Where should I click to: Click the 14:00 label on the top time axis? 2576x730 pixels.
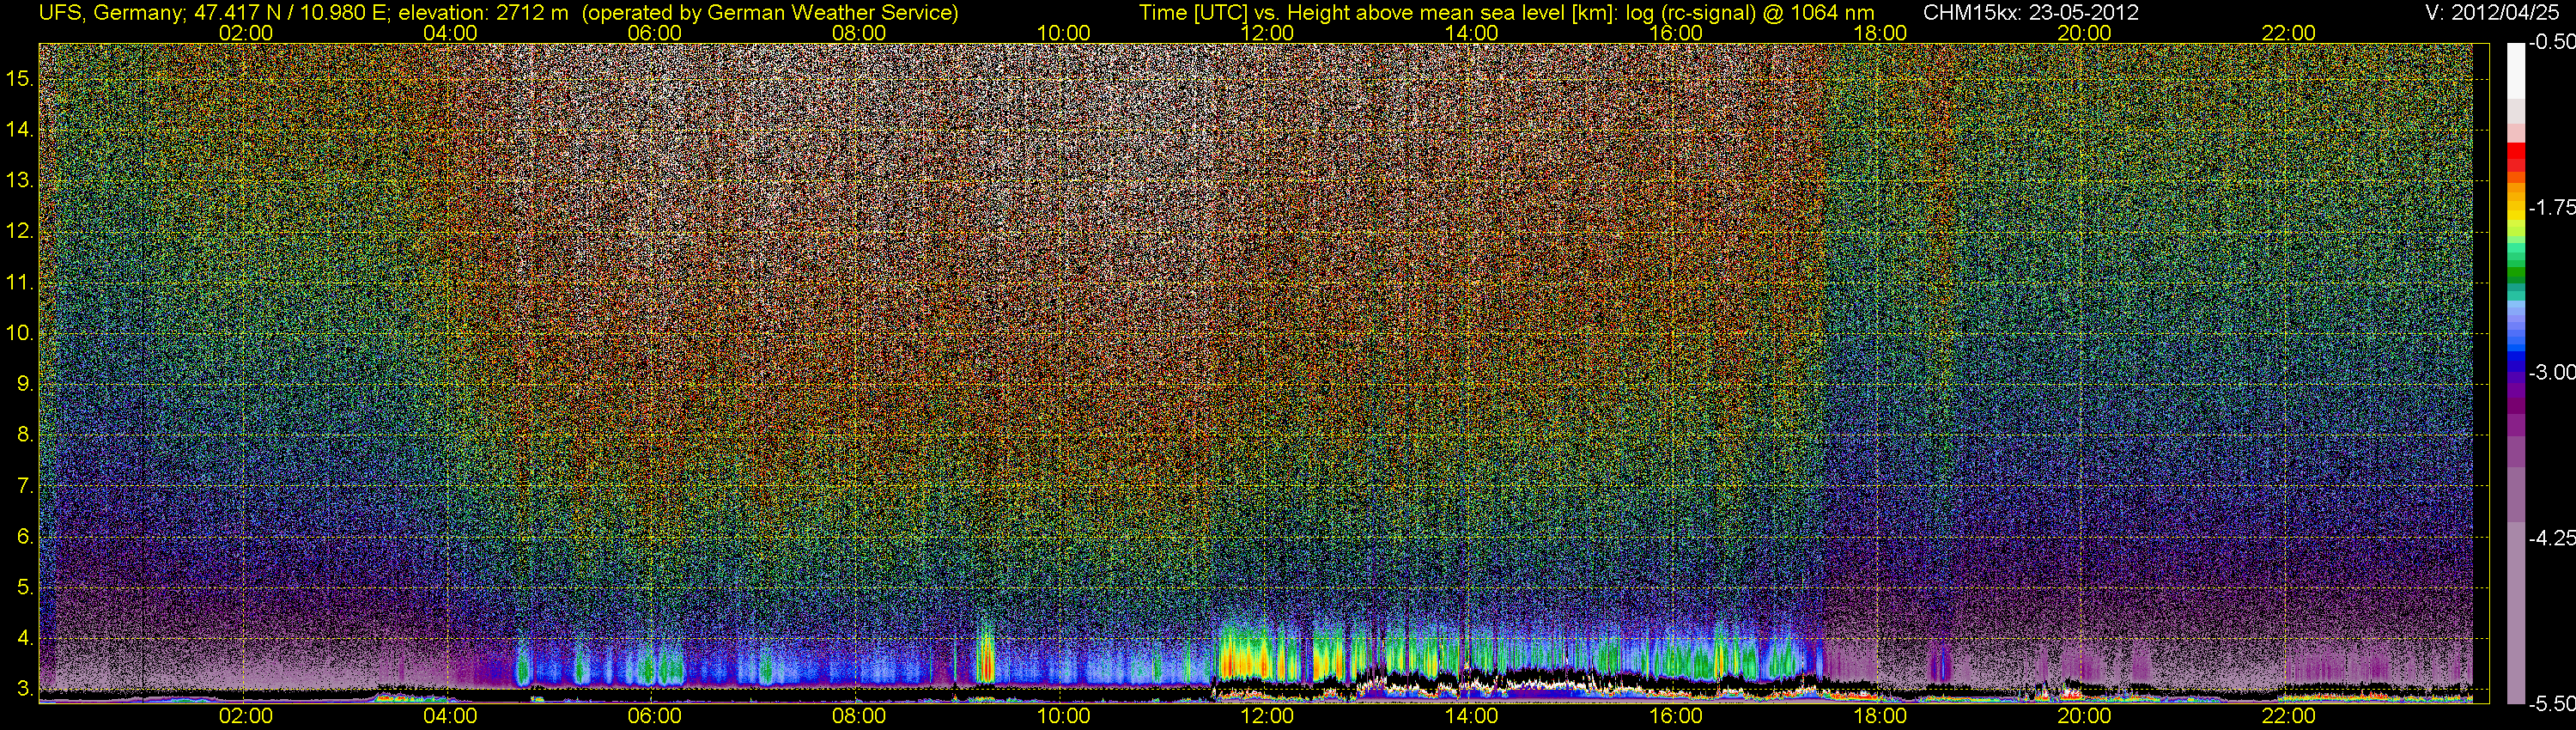tap(1472, 33)
